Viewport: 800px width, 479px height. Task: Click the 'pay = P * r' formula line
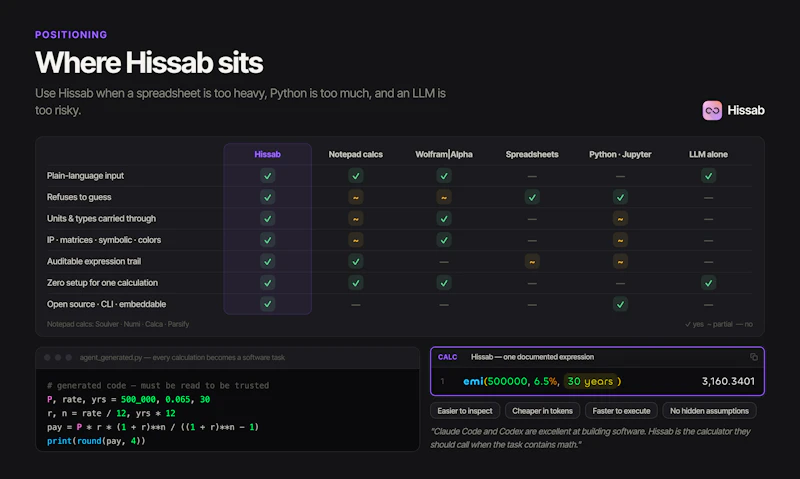pyautogui.click(x=153, y=427)
